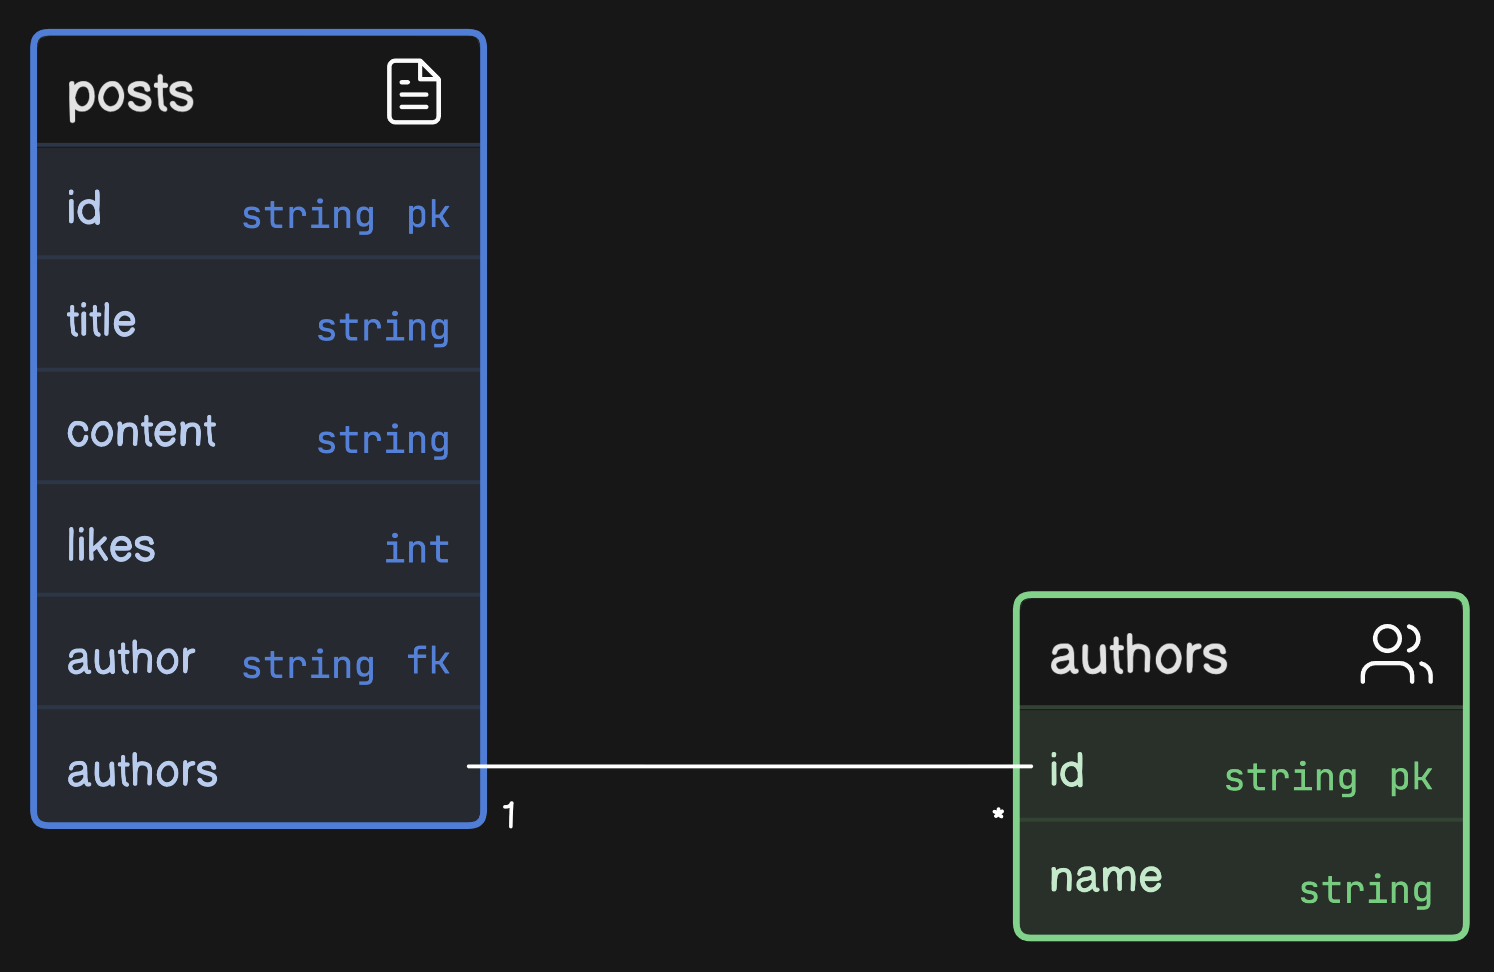Select the relationship line between the tables
The height and width of the screenshot is (972, 1494).
coord(750,766)
